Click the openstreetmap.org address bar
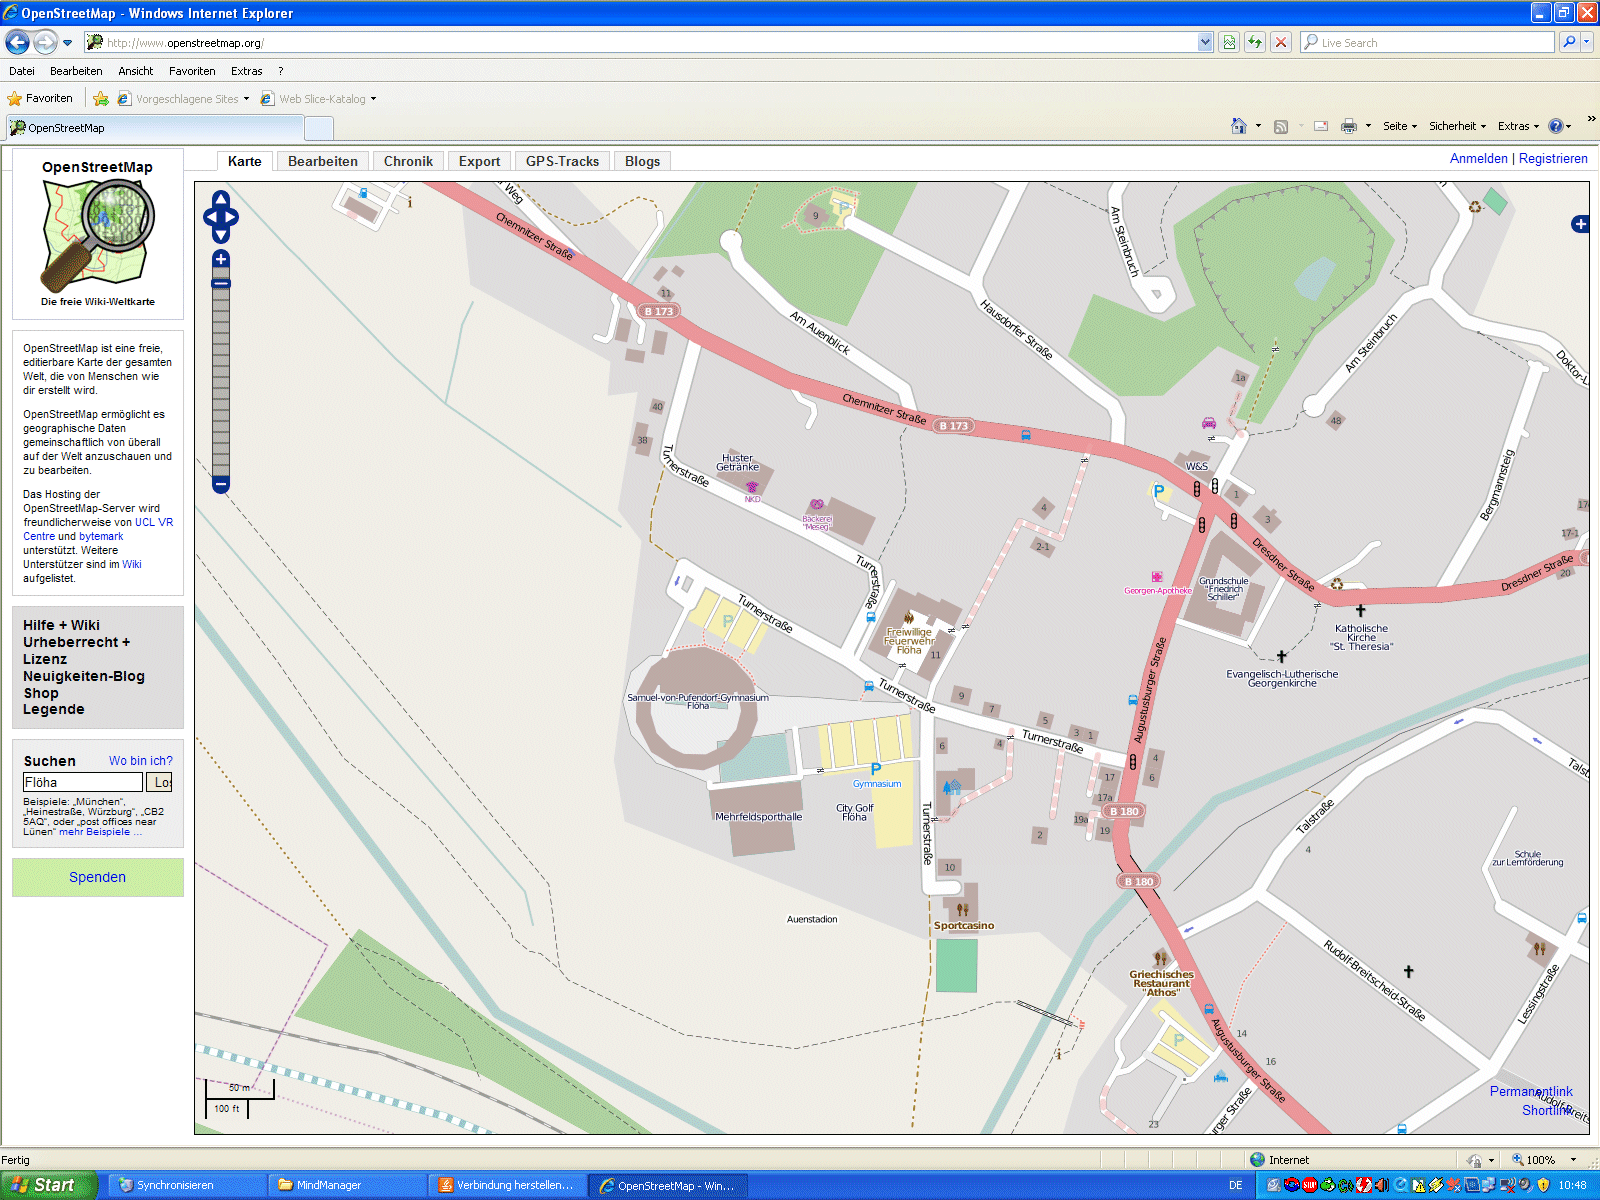This screenshot has width=1600, height=1200. [x=640, y=42]
